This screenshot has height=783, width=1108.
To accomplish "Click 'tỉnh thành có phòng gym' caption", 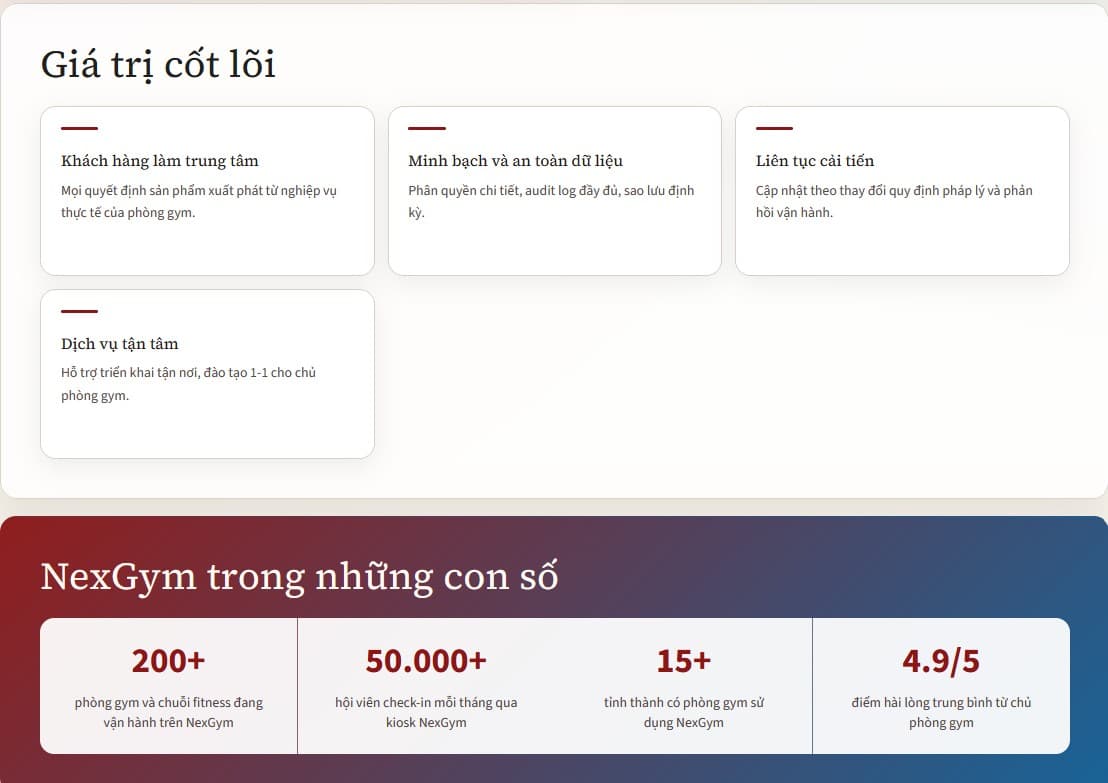I will [x=683, y=712].
